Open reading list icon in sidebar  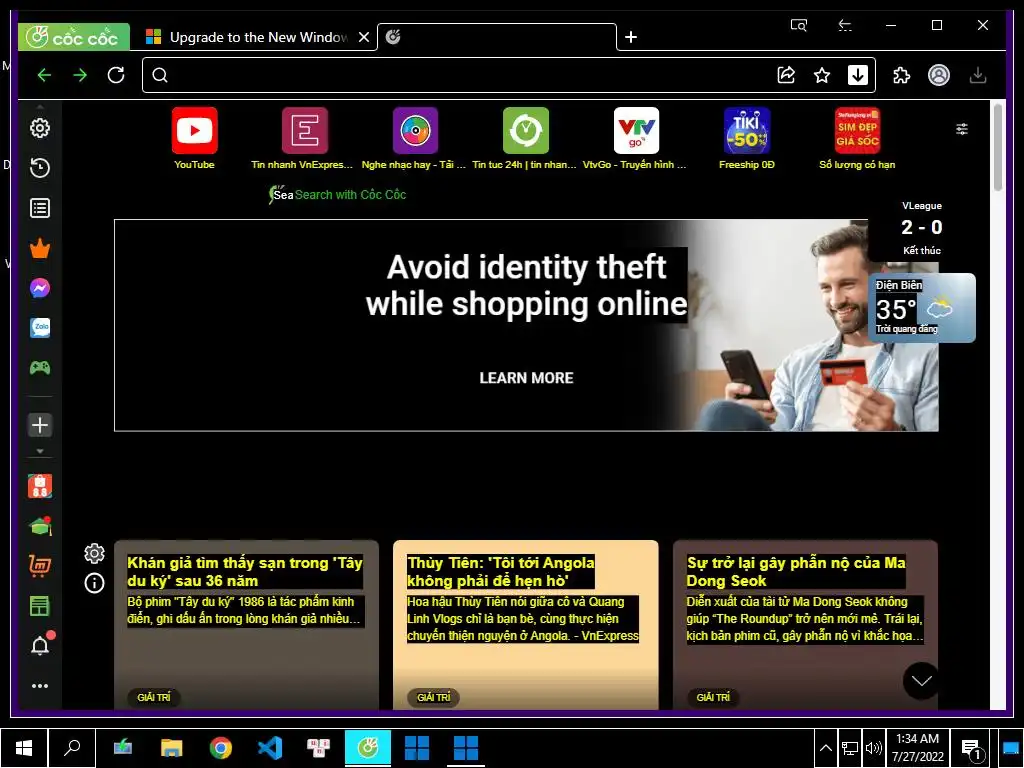[40, 208]
